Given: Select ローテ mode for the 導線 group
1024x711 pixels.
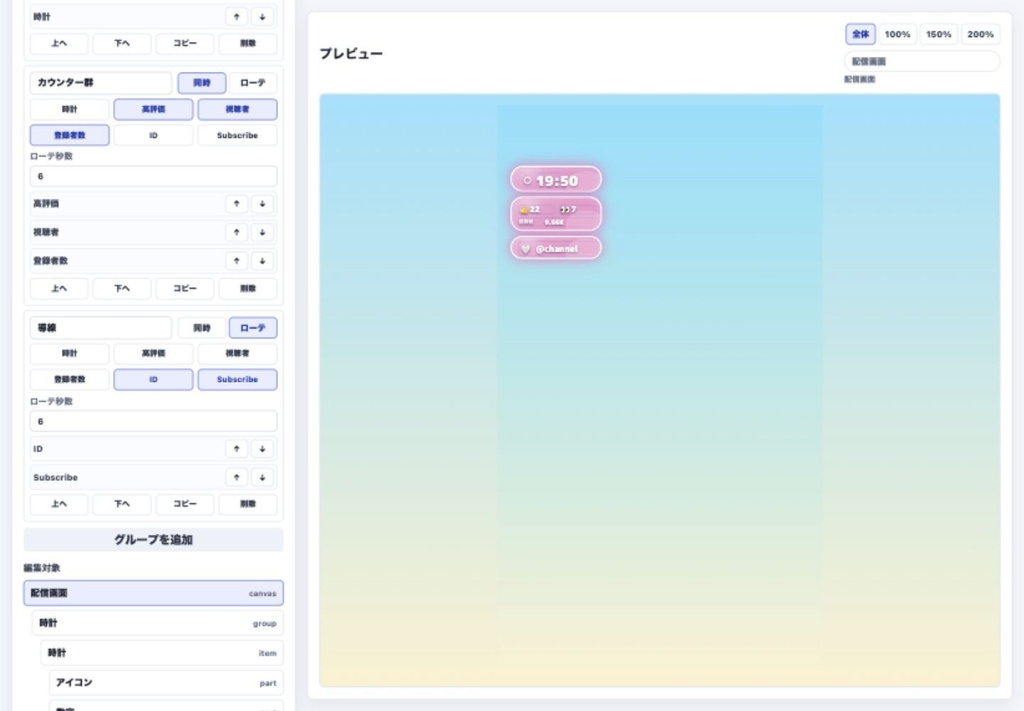Looking at the screenshot, I should (x=253, y=328).
